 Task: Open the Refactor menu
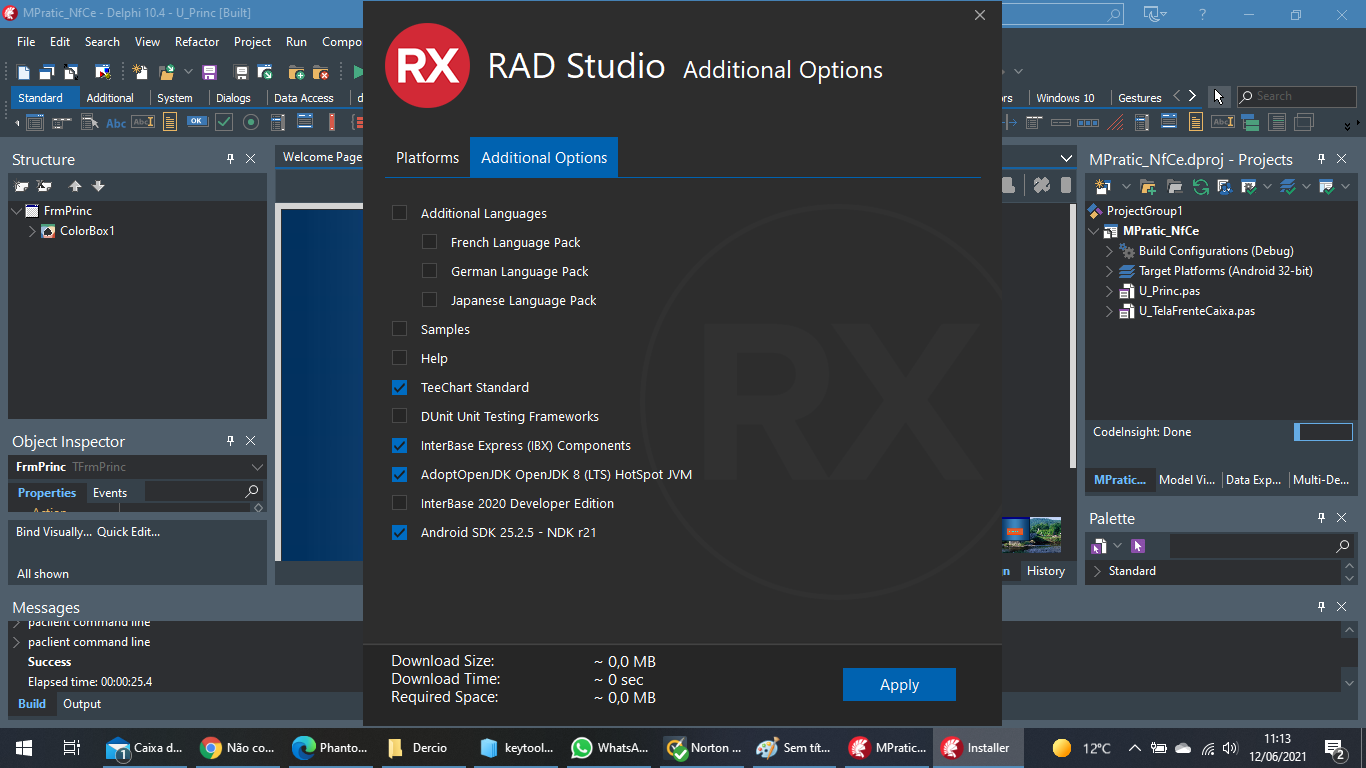197,42
